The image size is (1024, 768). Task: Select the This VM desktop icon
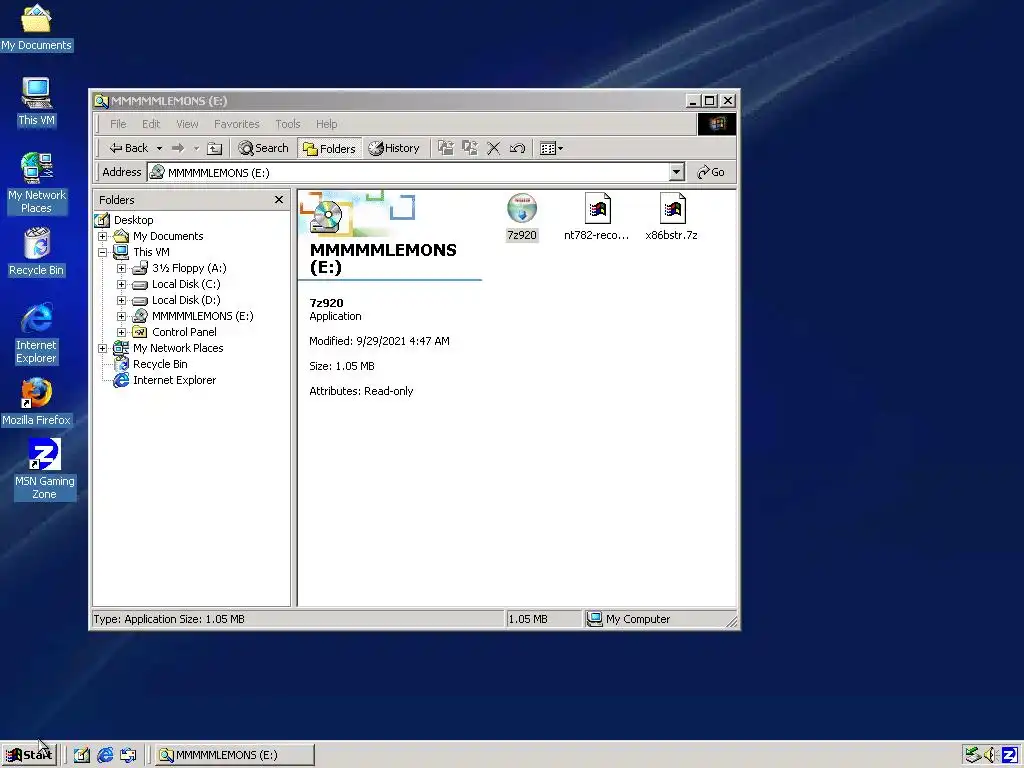[36, 102]
